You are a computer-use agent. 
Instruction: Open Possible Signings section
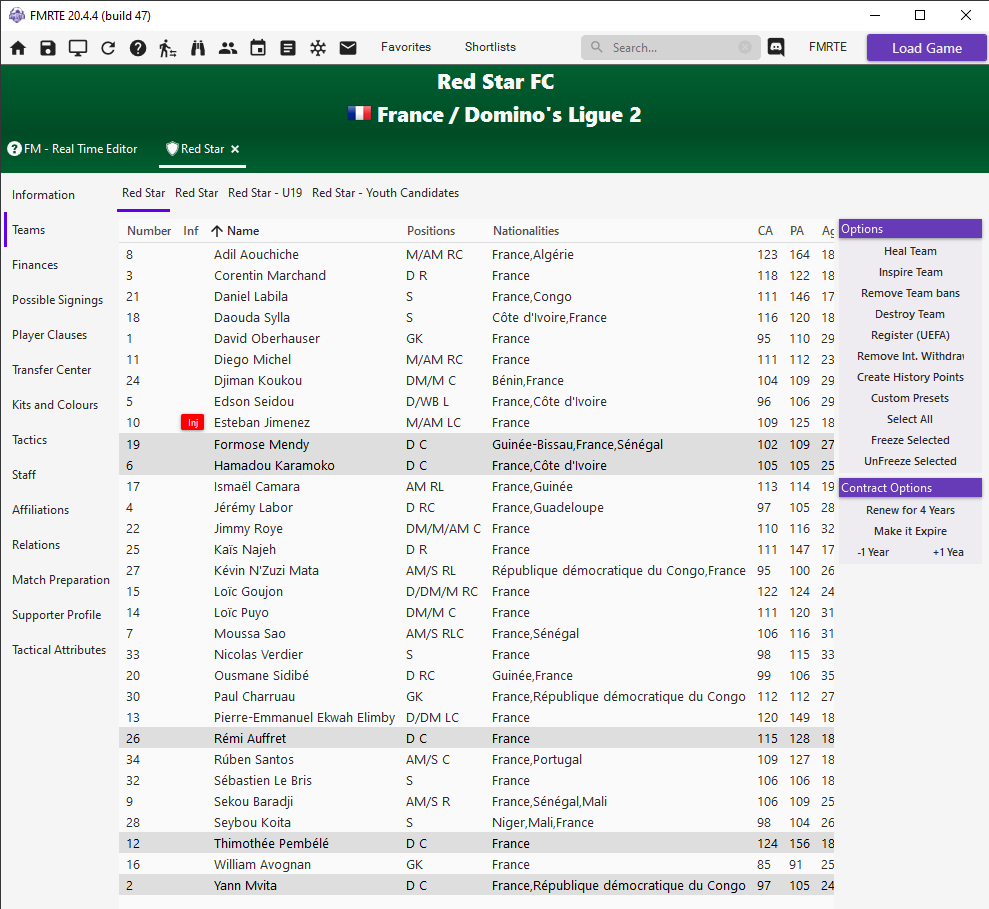click(x=57, y=300)
